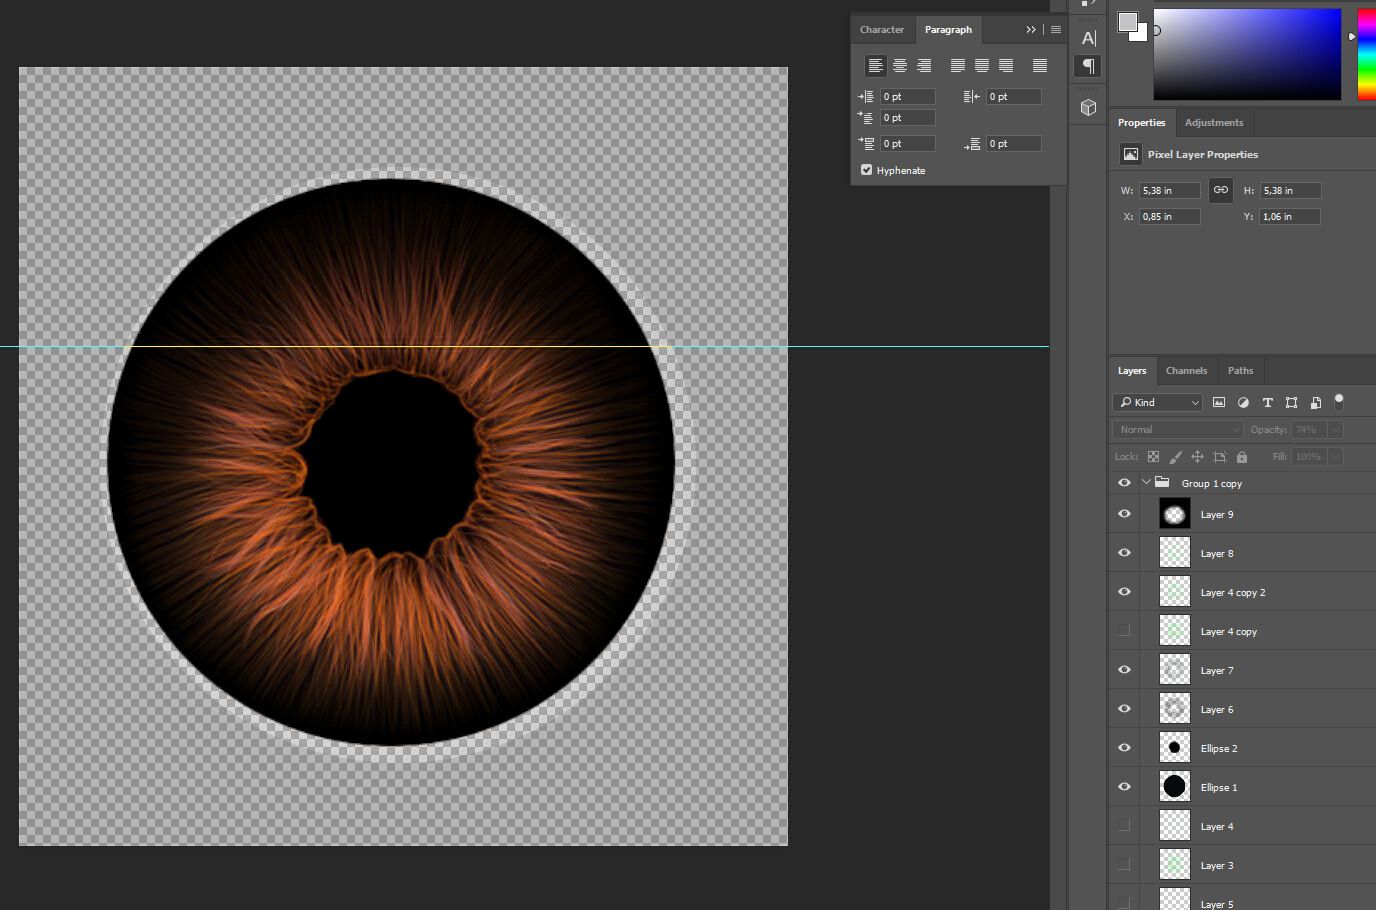Viewport: 1376px width, 910px height.
Task: Open the Character panel icon in dock
Action: 1088,38
